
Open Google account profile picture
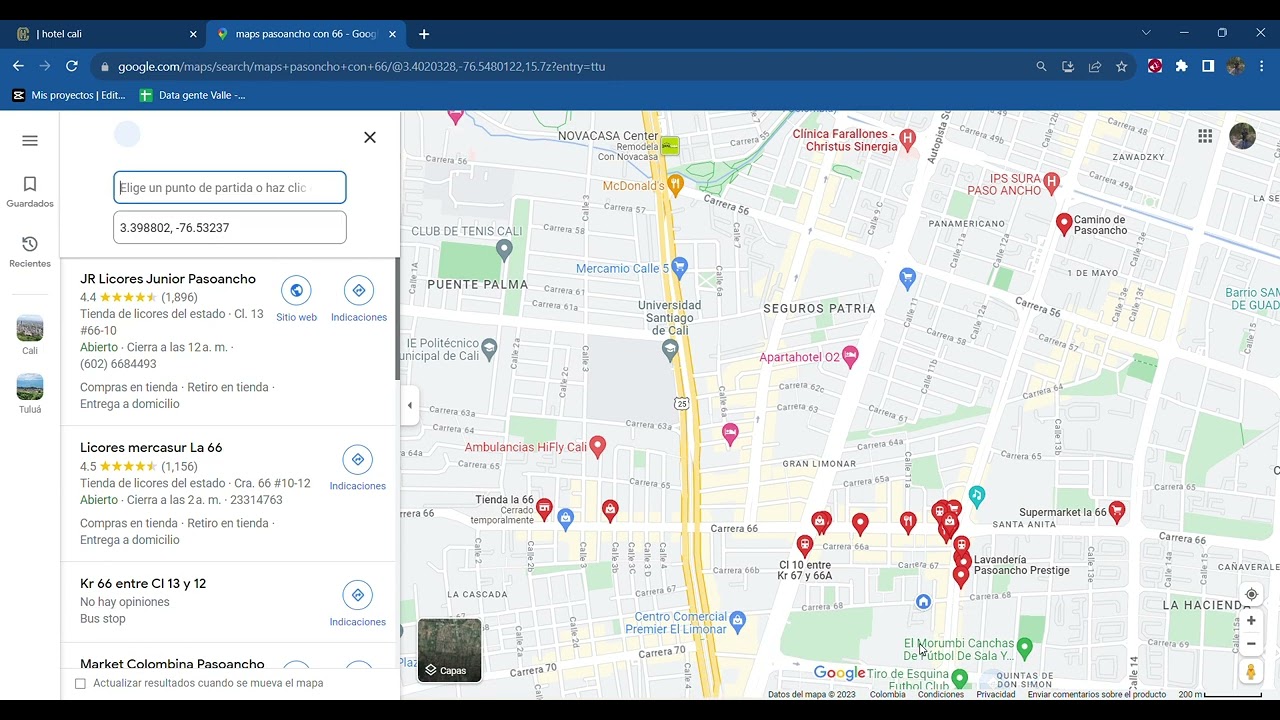[x=1242, y=136]
